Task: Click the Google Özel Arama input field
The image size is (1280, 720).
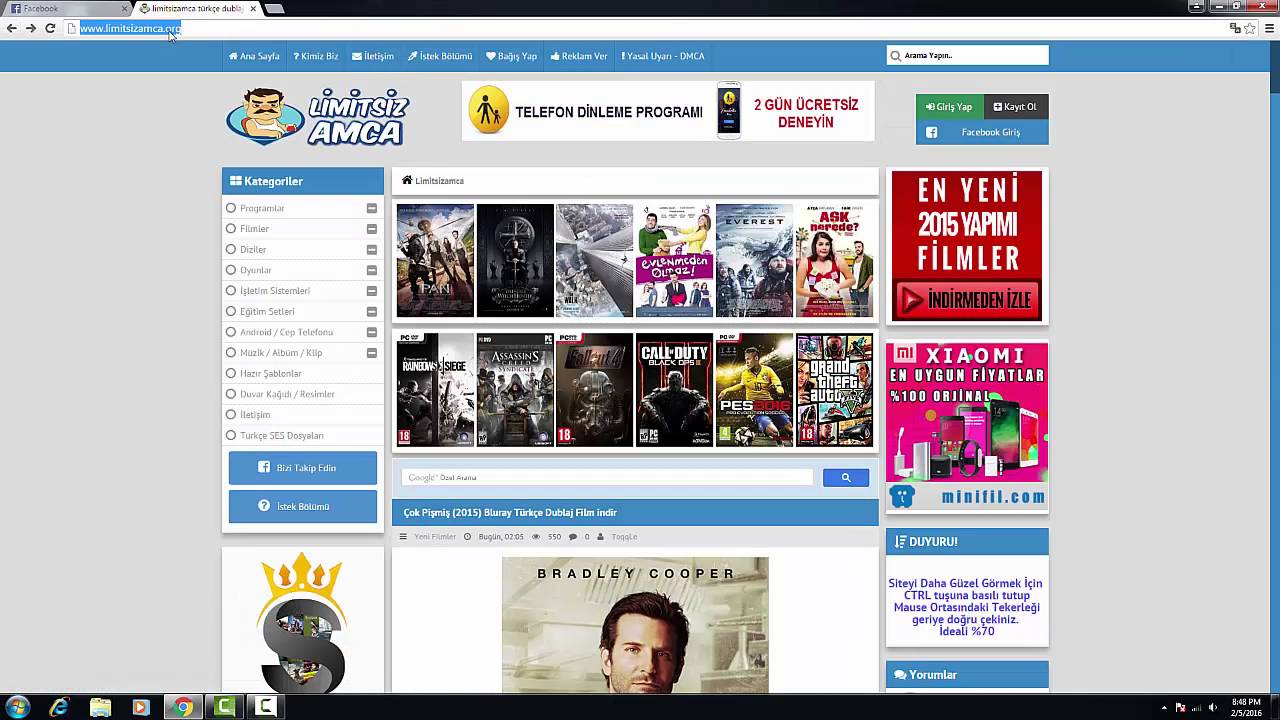Action: 608,478
